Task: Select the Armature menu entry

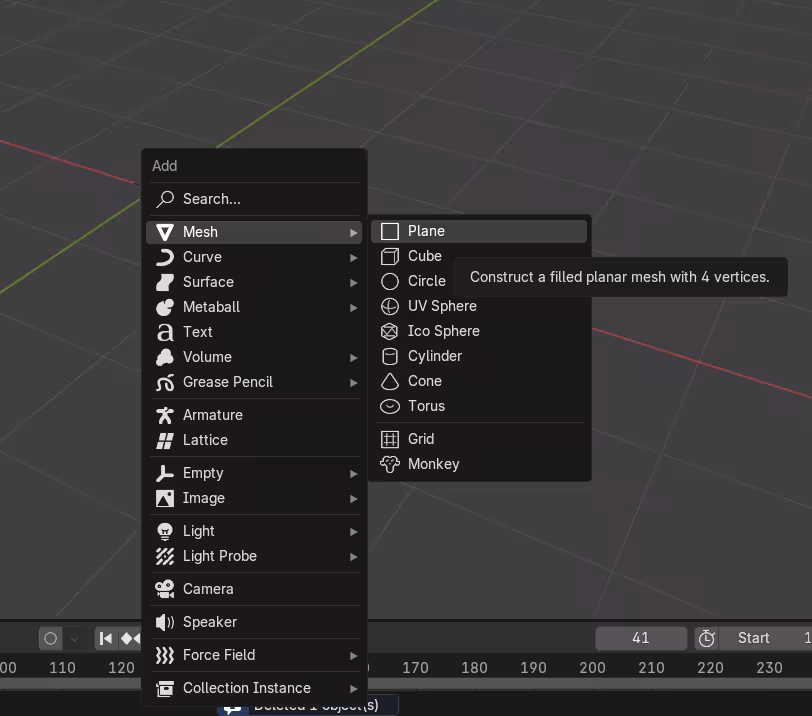Action: 254,415
